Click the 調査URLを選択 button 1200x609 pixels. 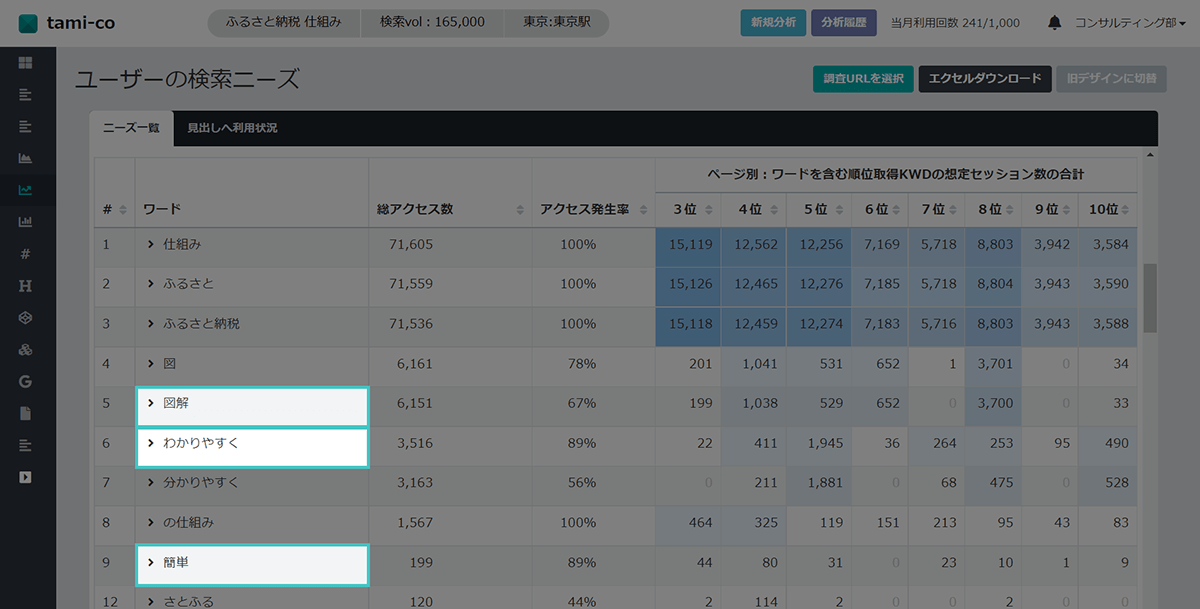(863, 79)
